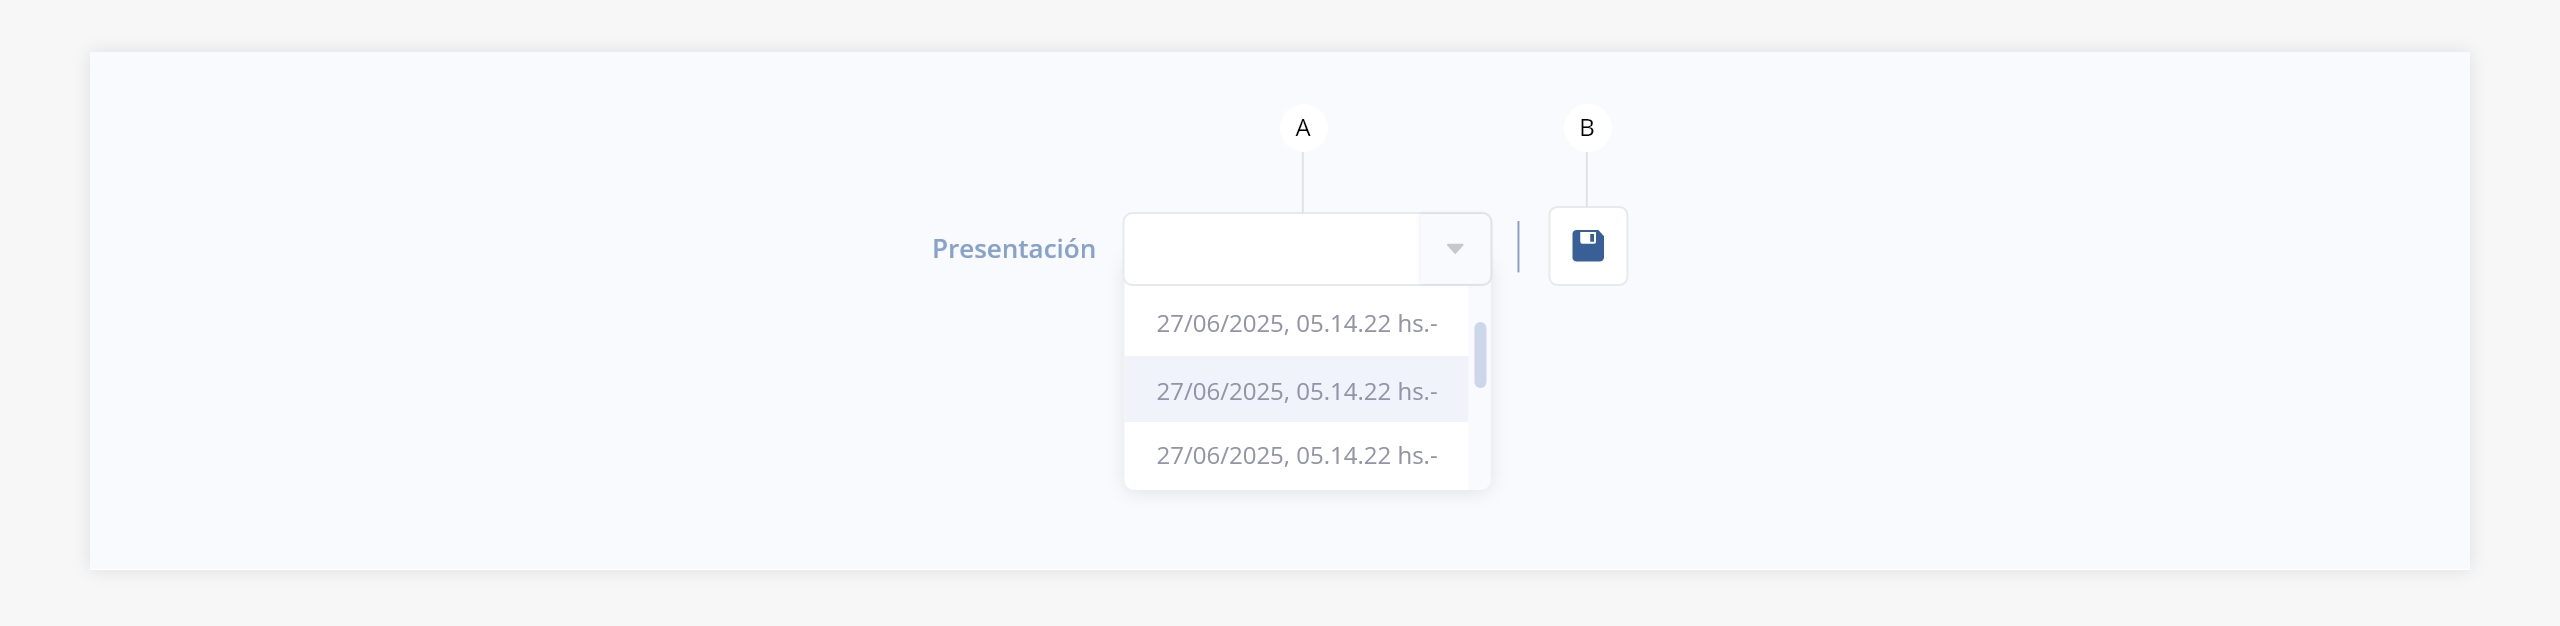
Task: Click connector line under marker B
Action: [x=1586, y=180]
